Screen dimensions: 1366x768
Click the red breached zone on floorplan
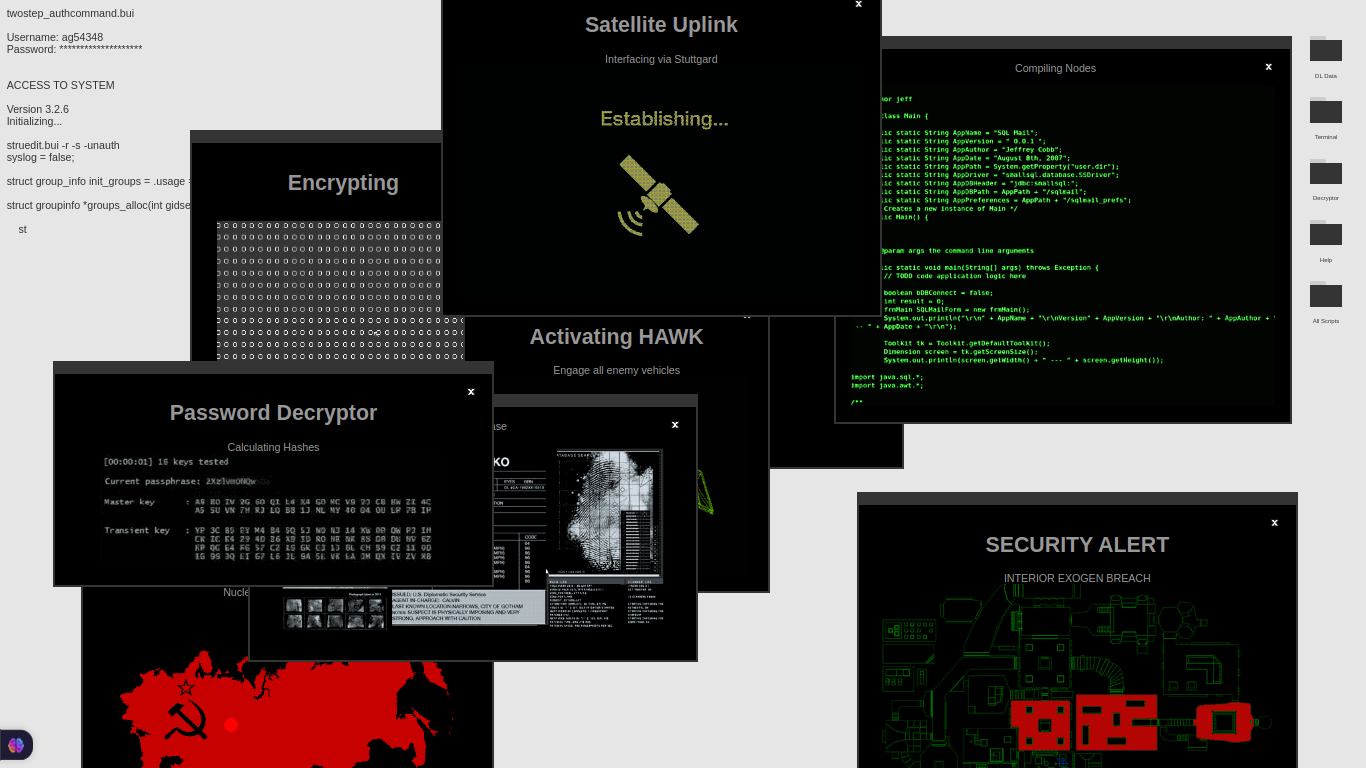coord(1115,722)
